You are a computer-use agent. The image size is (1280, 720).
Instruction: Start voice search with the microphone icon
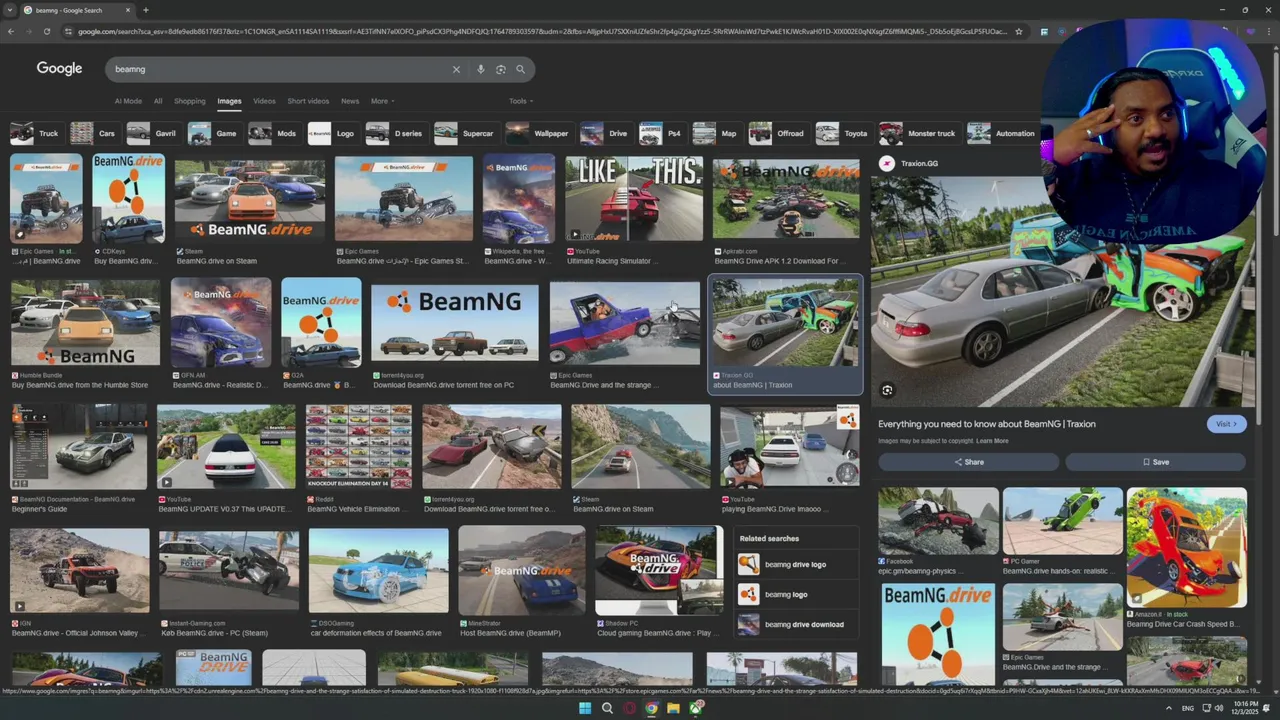(481, 69)
